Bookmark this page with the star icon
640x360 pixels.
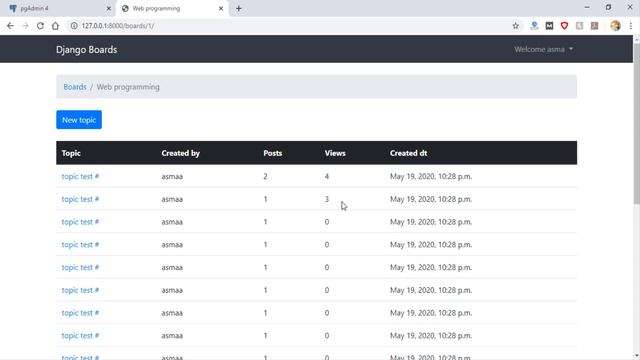tap(516, 26)
